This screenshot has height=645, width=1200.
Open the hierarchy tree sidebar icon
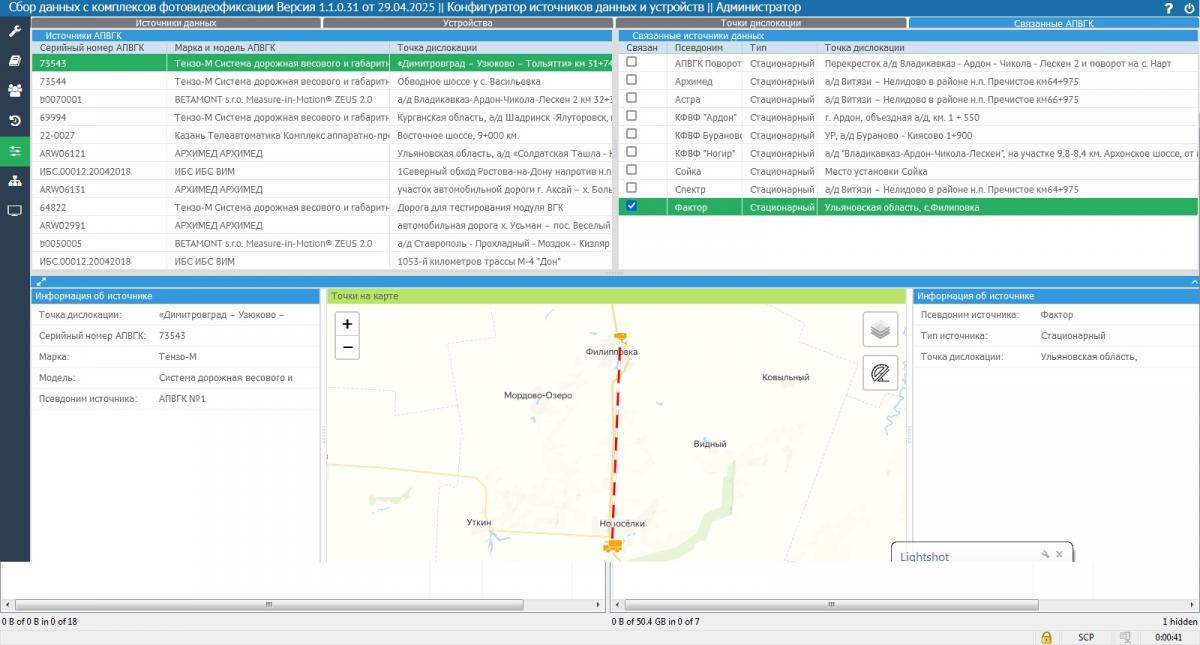pyautogui.click(x=14, y=181)
